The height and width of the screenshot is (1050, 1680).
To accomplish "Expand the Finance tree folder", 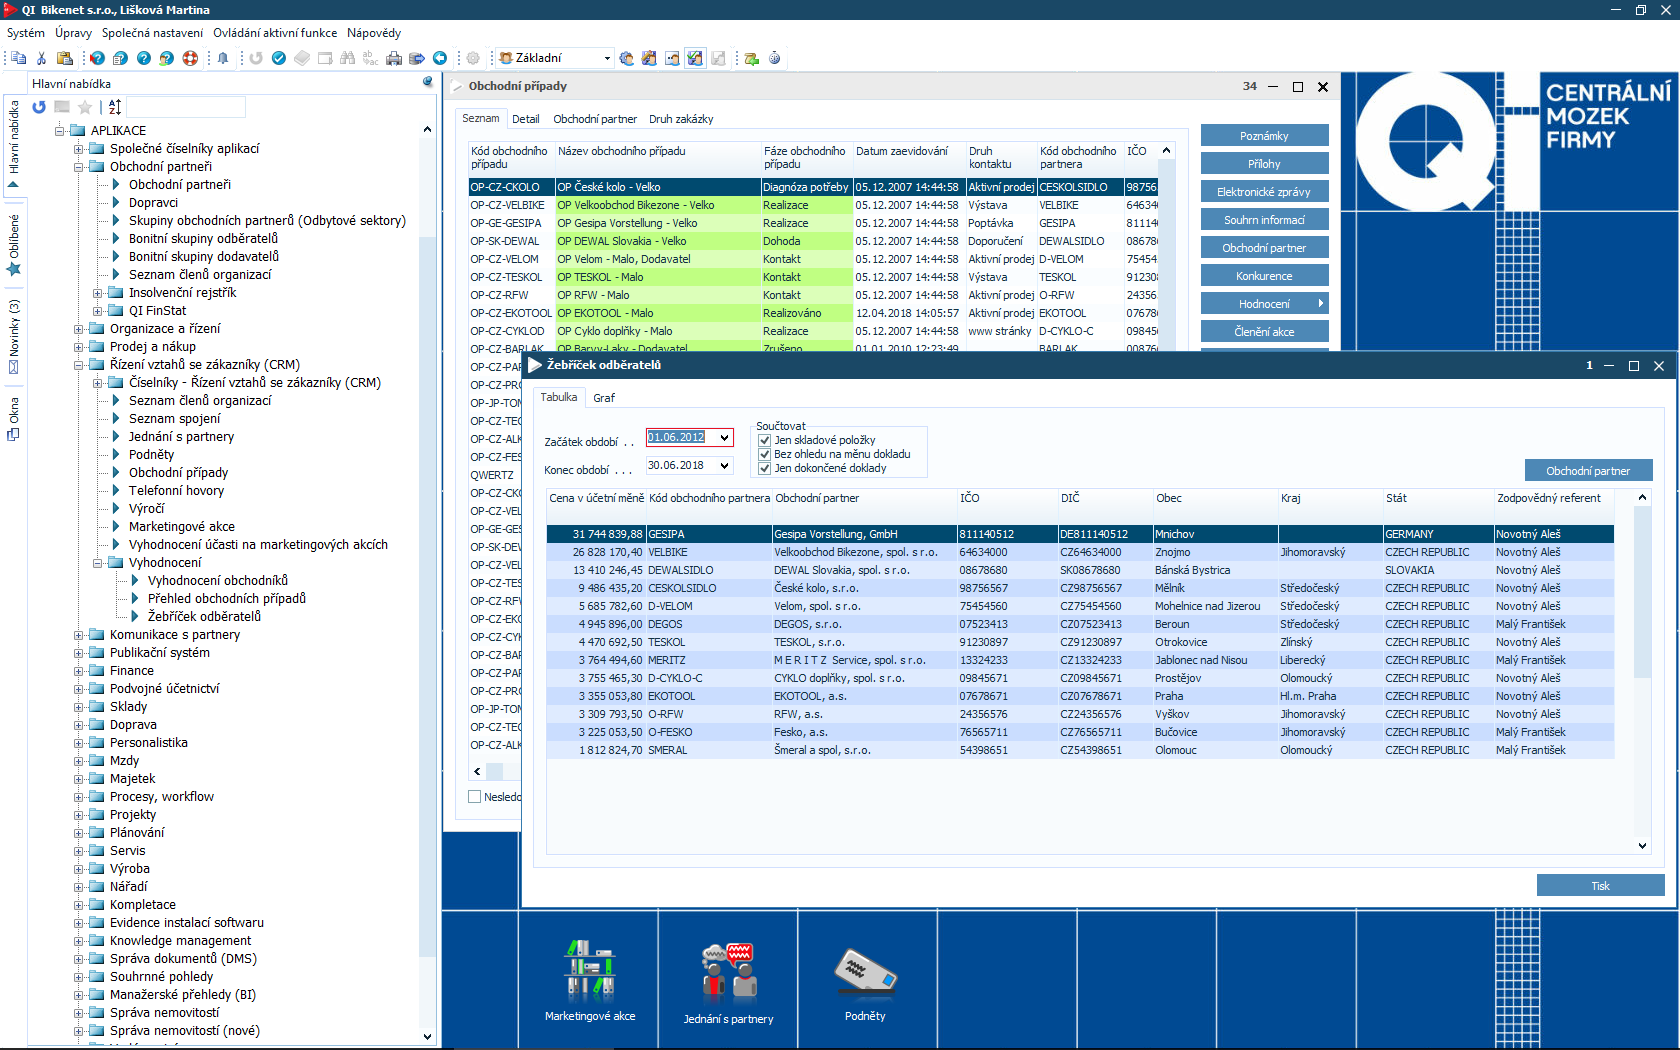I will (x=78, y=671).
